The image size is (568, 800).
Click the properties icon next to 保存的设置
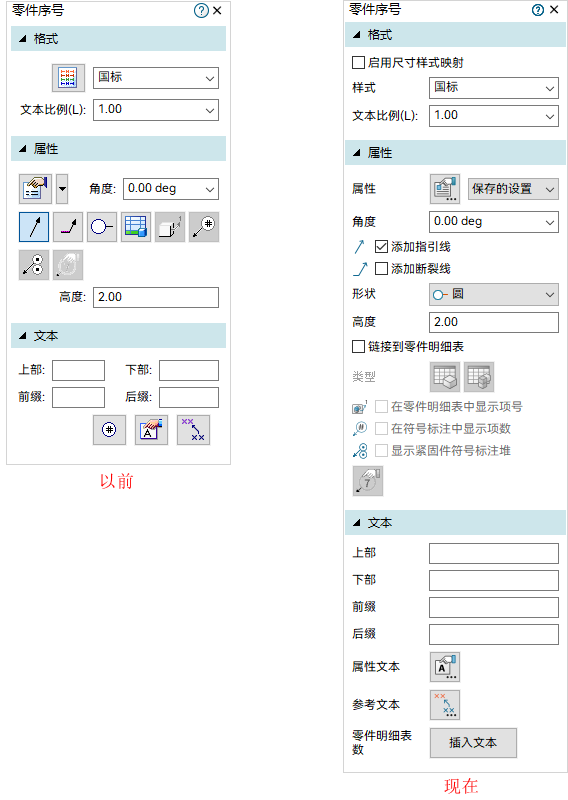[x=444, y=189]
